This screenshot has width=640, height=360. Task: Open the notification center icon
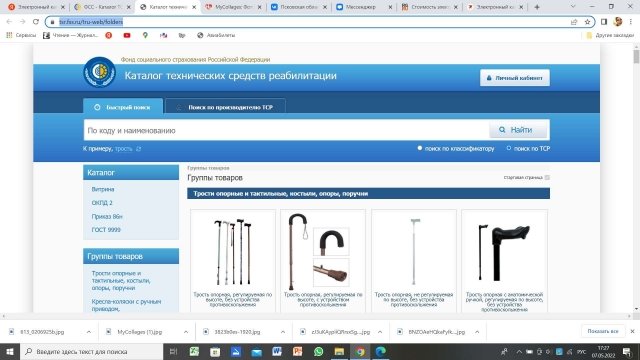627,351
